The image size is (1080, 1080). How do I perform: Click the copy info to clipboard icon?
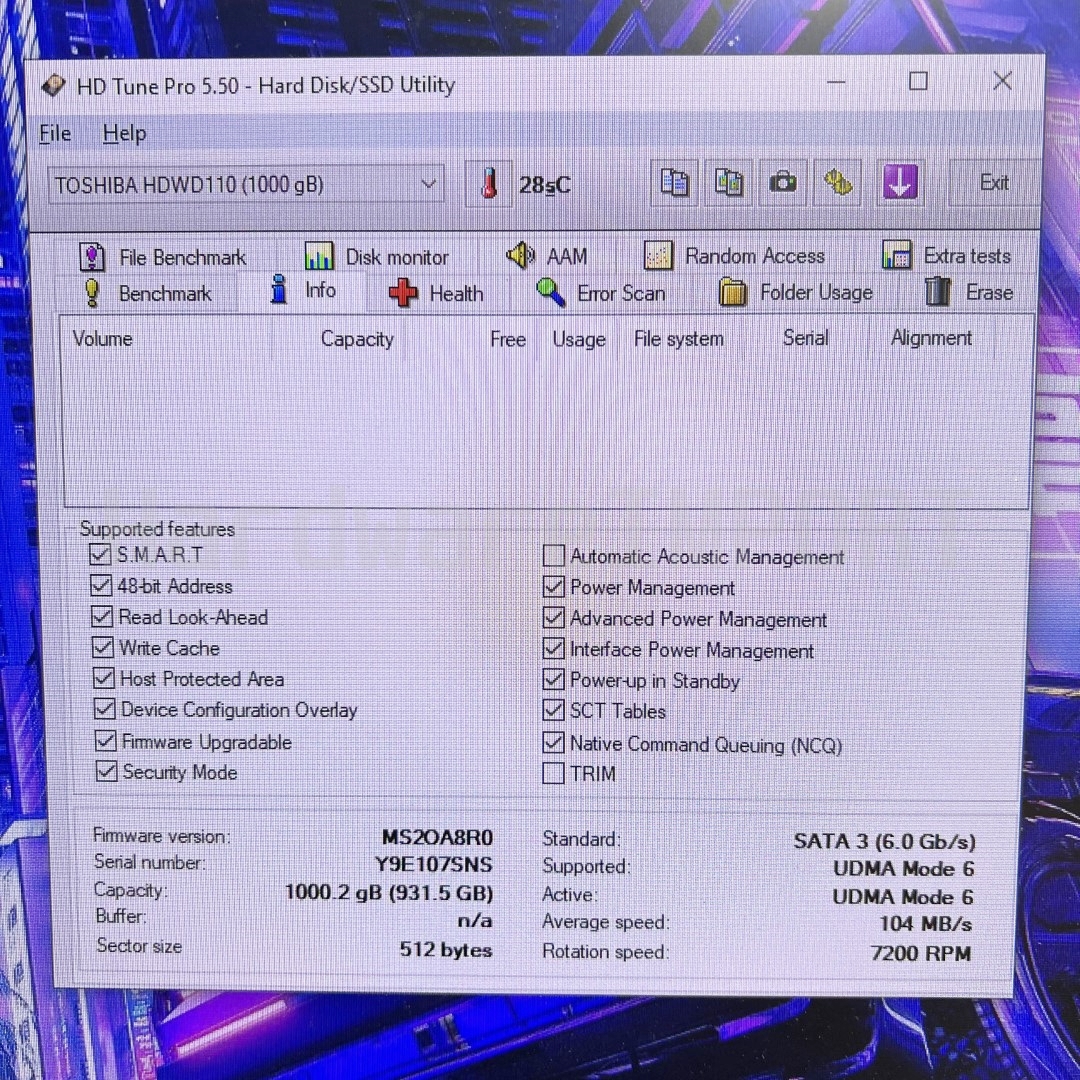tap(675, 183)
